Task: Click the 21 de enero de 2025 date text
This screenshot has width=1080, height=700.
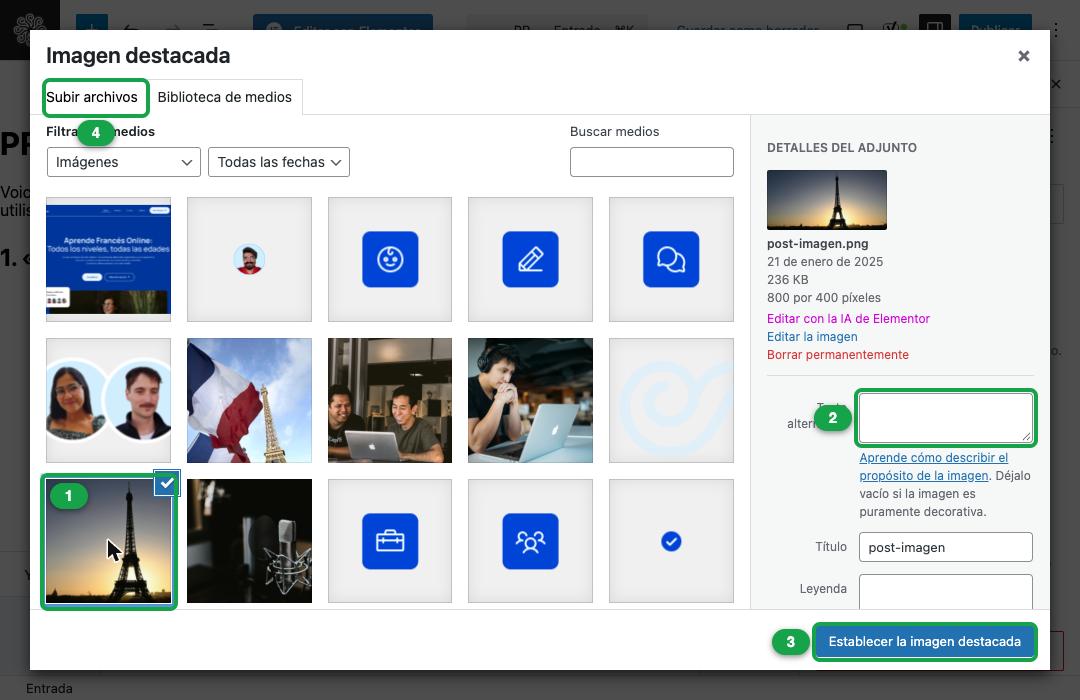Action: click(x=825, y=261)
